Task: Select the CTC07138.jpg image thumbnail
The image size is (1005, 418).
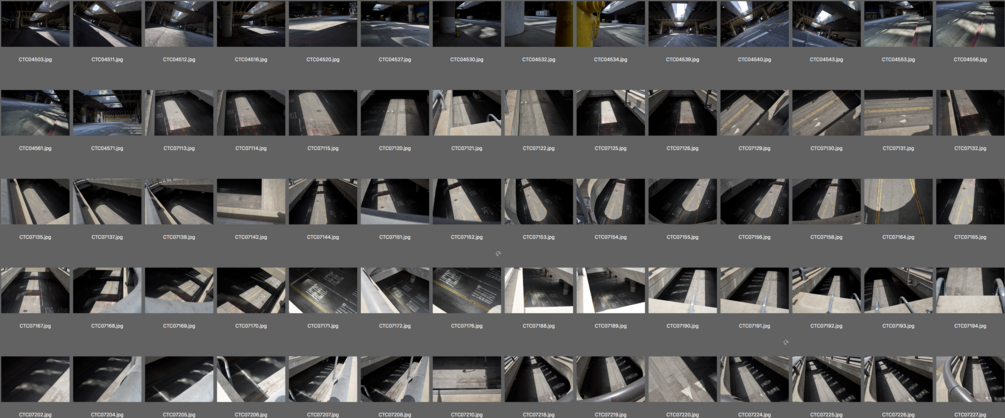Action: point(179,201)
